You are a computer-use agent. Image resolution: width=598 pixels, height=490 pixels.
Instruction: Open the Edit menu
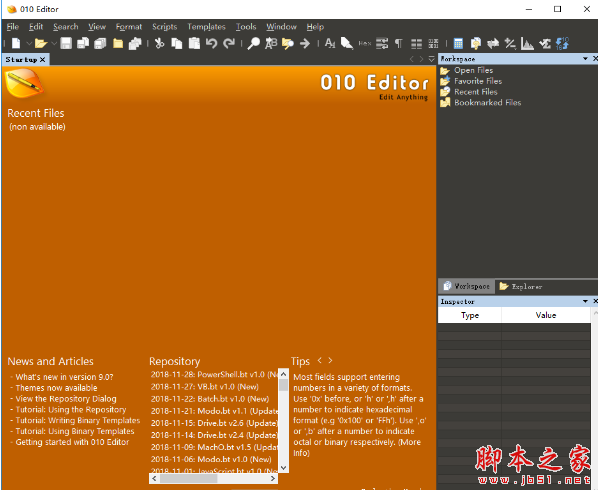point(36,27)
